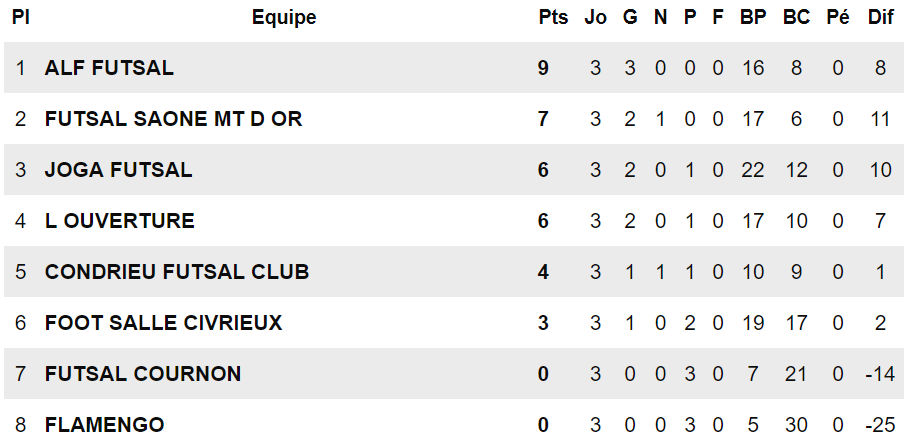Click FLAMENGO's -25 goal difference cell
Screen dimensions: 906x448
(x=880, y=425)
